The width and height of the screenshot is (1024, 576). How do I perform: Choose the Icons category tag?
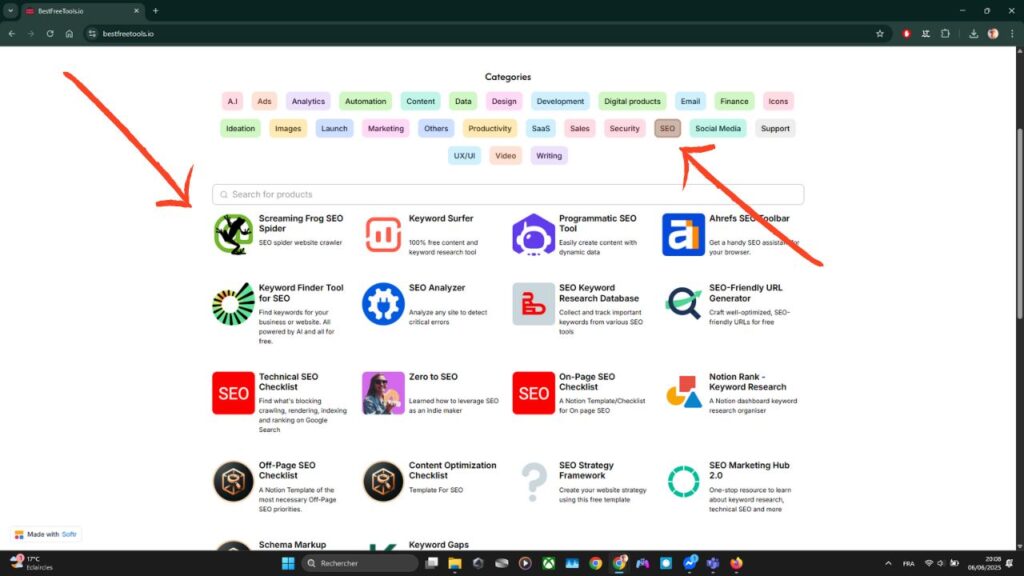[778, 101]
